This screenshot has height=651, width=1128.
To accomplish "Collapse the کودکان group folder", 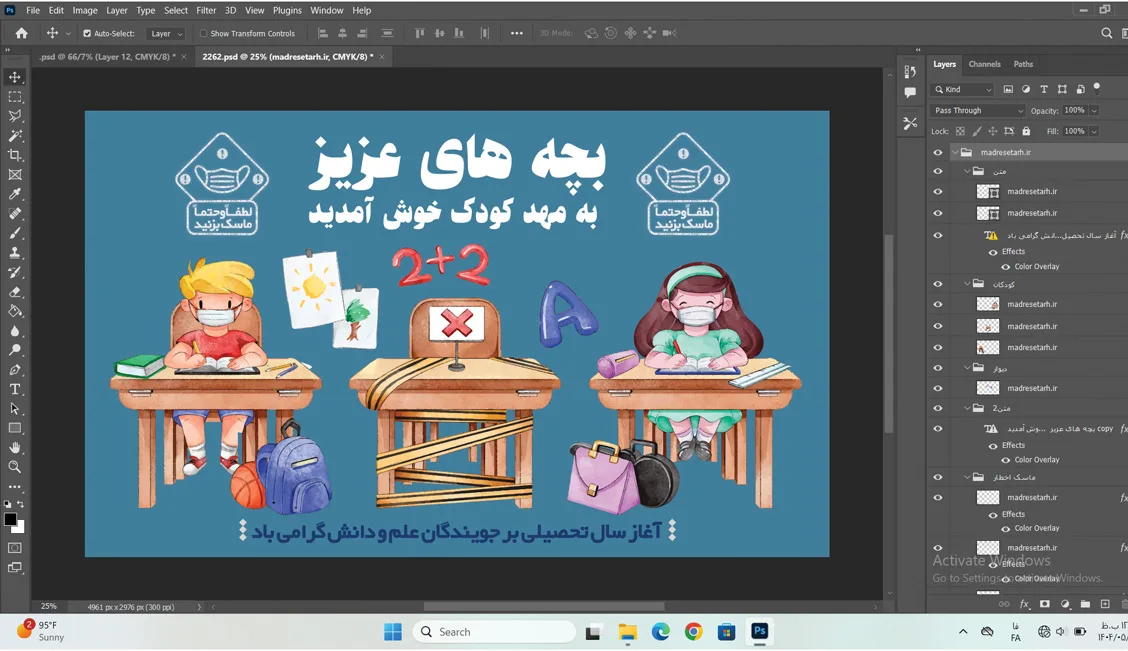I will point(968,284).
